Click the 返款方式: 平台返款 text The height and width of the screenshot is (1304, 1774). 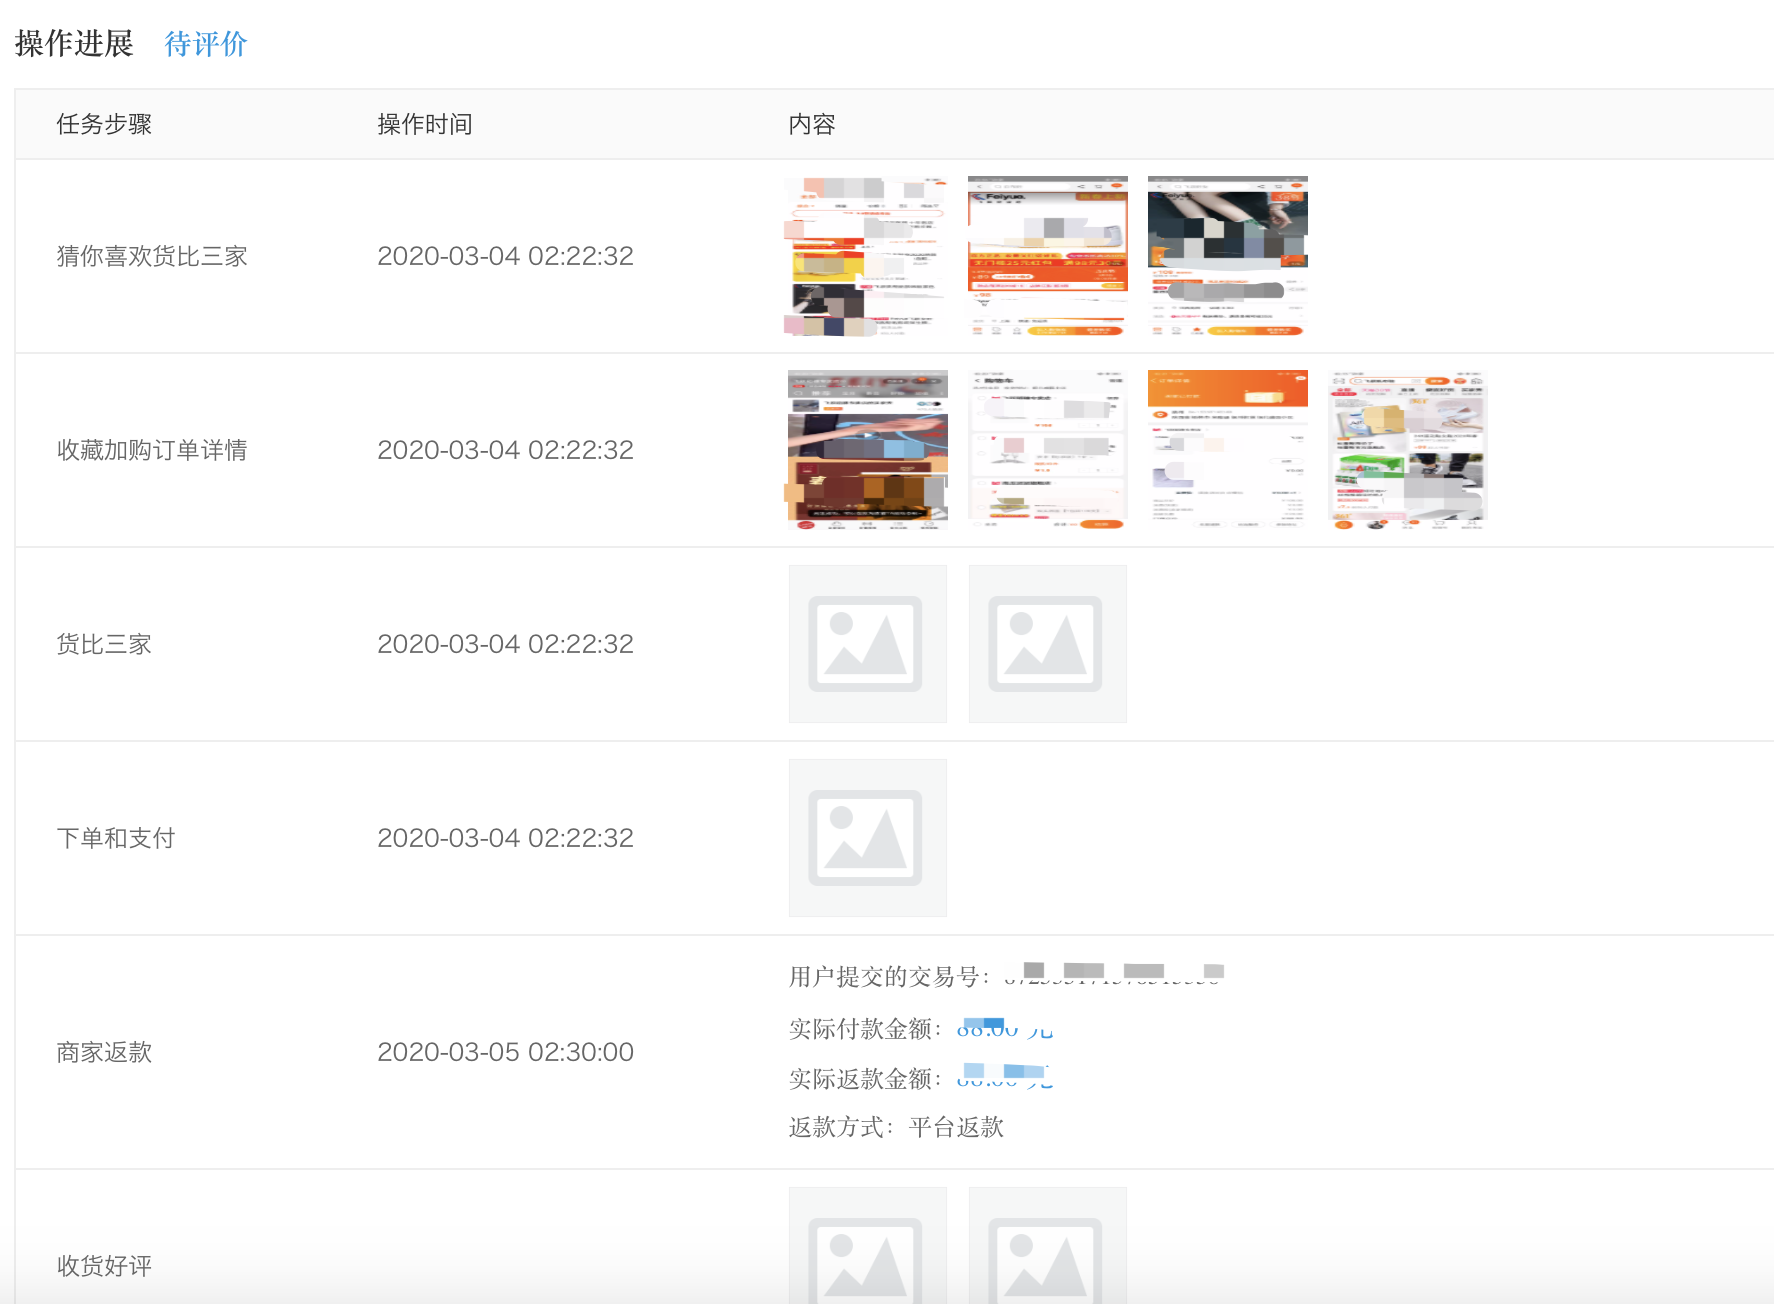pyautogui.click(x=896, y=1127)
